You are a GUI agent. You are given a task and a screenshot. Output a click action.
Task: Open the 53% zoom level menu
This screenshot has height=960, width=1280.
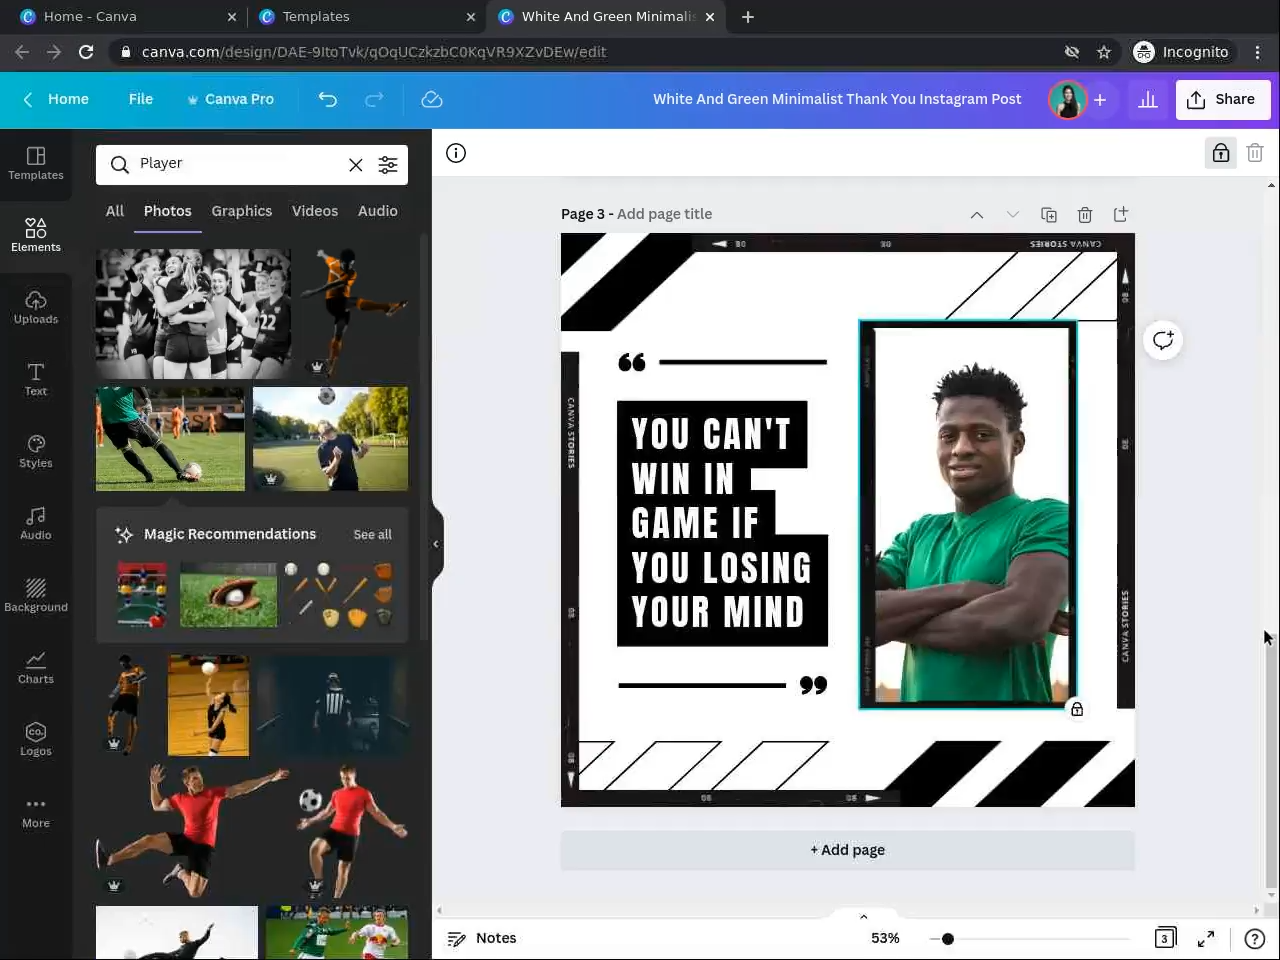(x=885, y=938)
